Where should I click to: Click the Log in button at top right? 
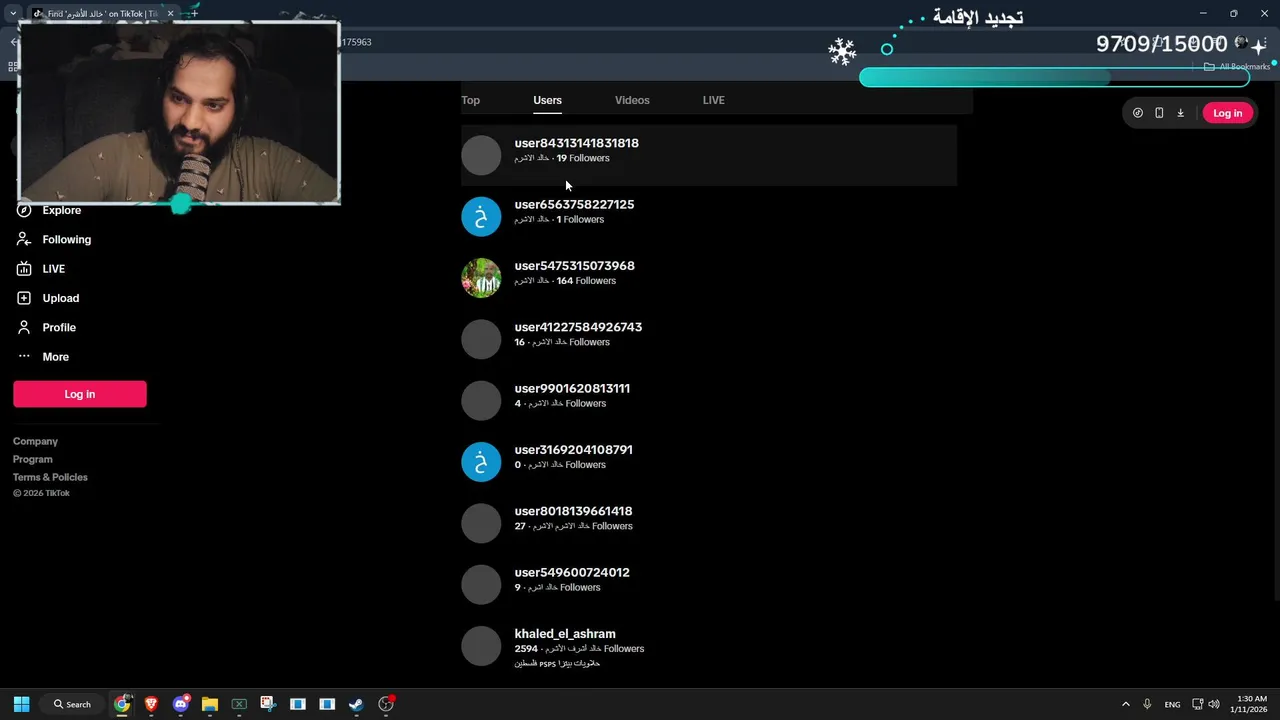coord(1227,113)
